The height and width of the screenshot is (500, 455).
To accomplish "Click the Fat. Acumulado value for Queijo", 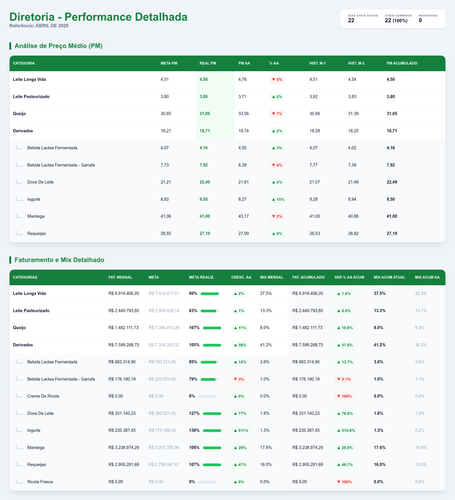I will (307, 328).
